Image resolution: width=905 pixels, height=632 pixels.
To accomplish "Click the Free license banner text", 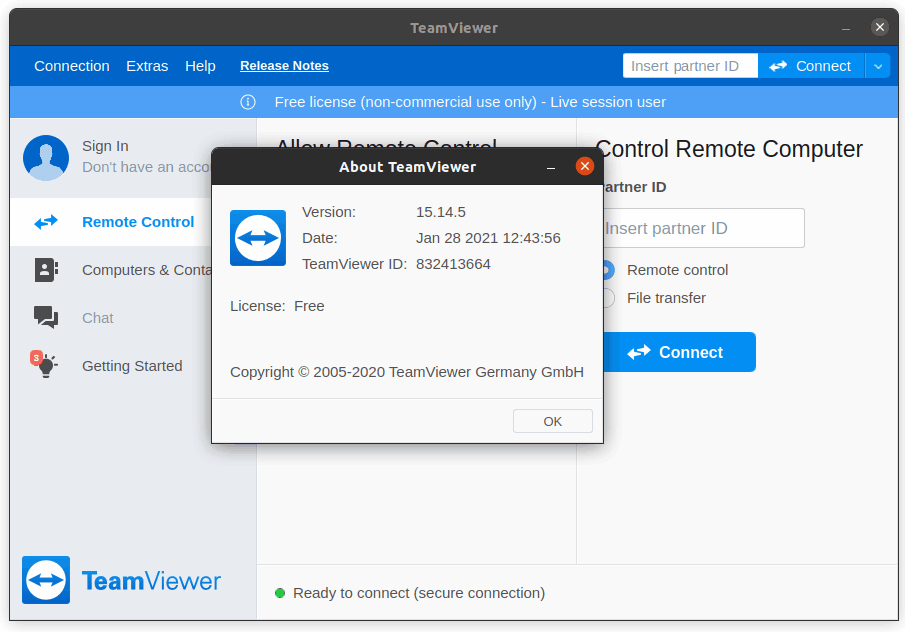I will [470, 102].
